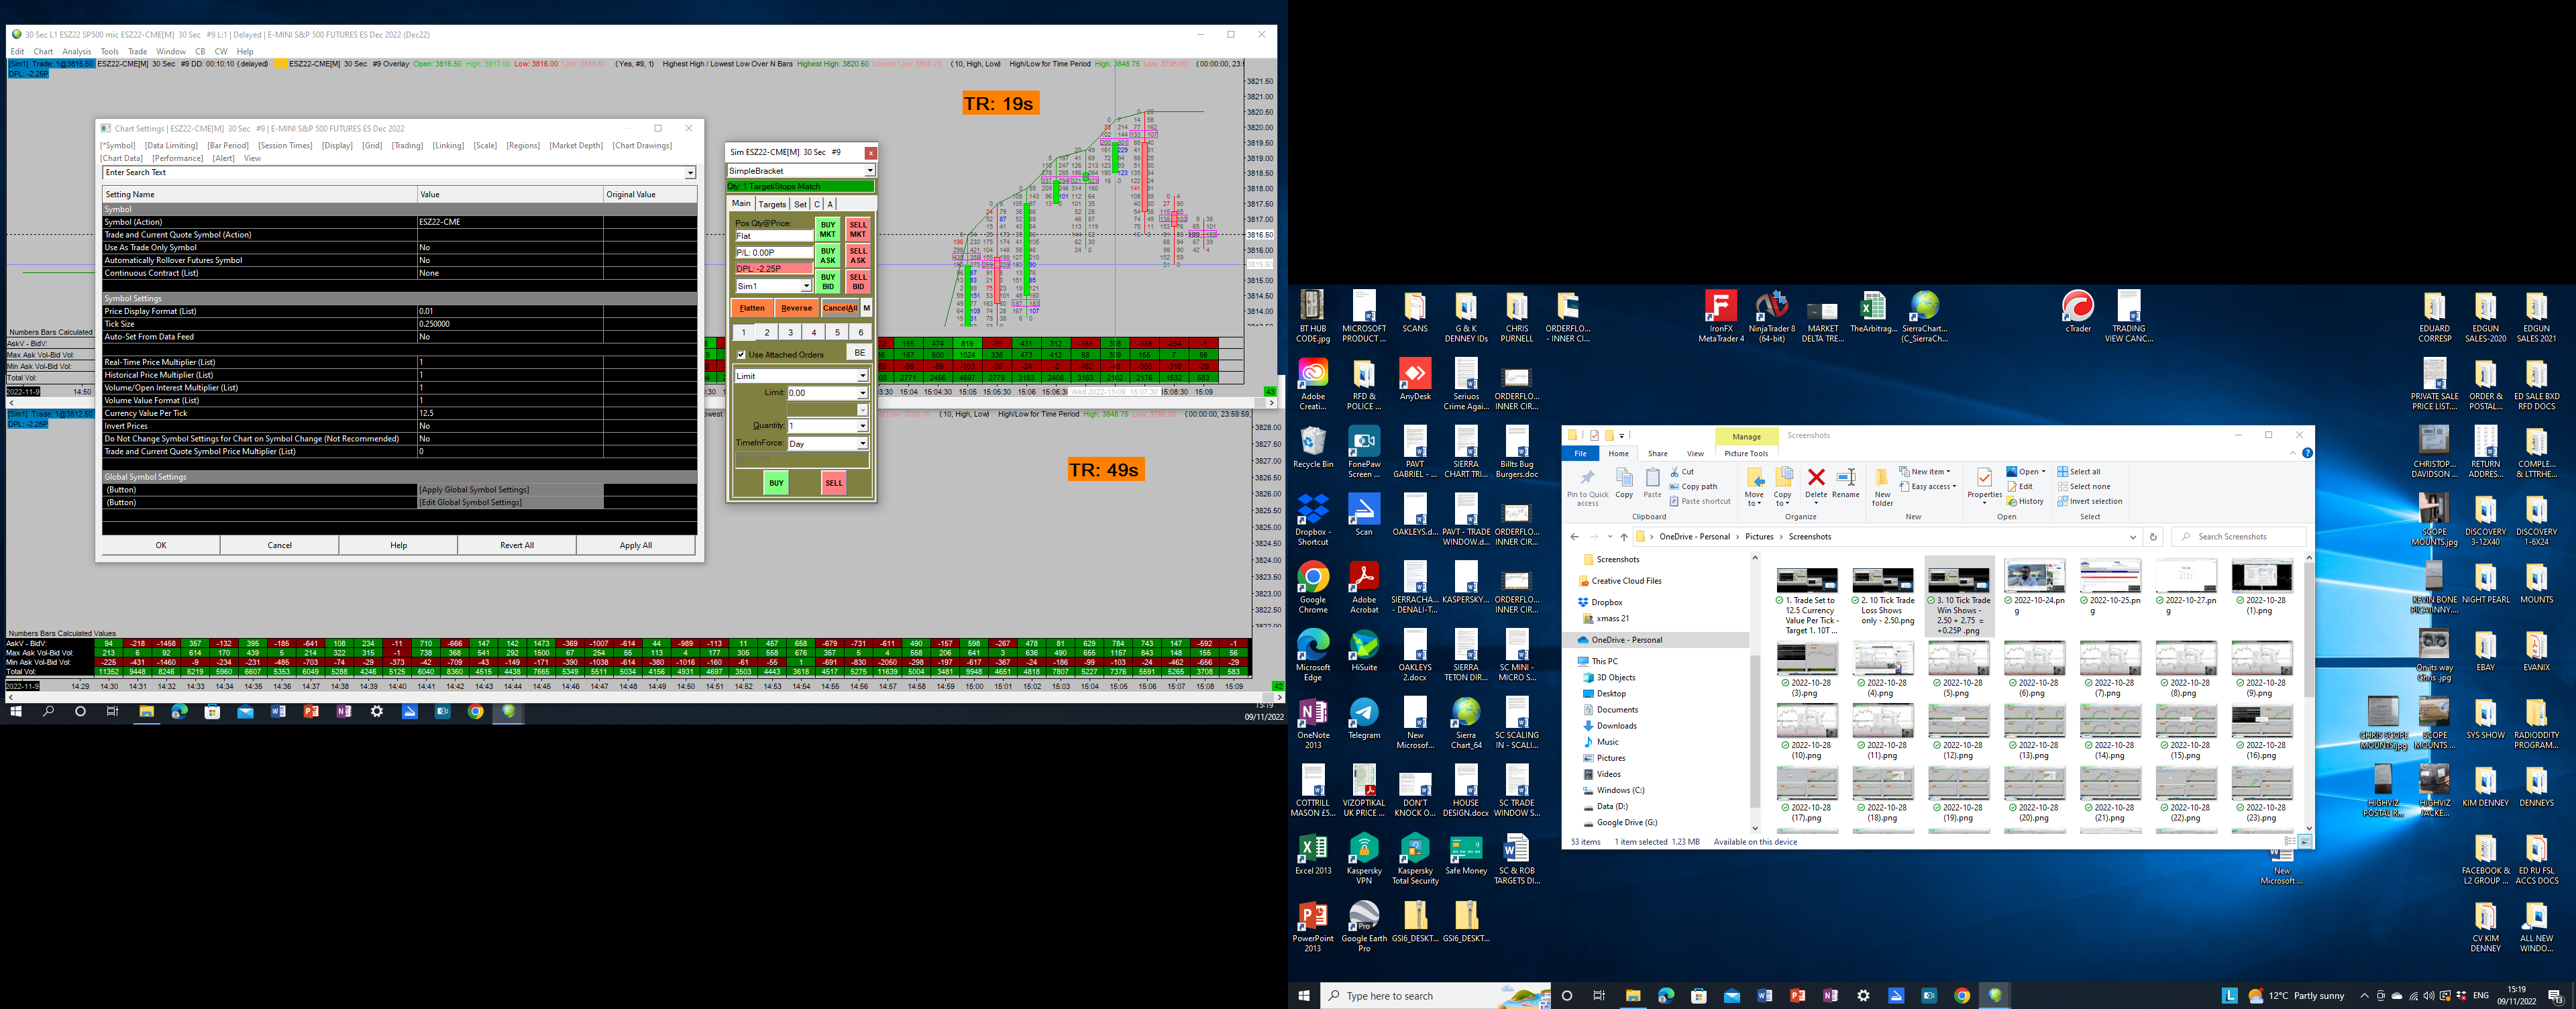The height and width of the screenshot is (1009, 2576).
Task: Click Revert All in Chart Settings
Action: [517, 546]
